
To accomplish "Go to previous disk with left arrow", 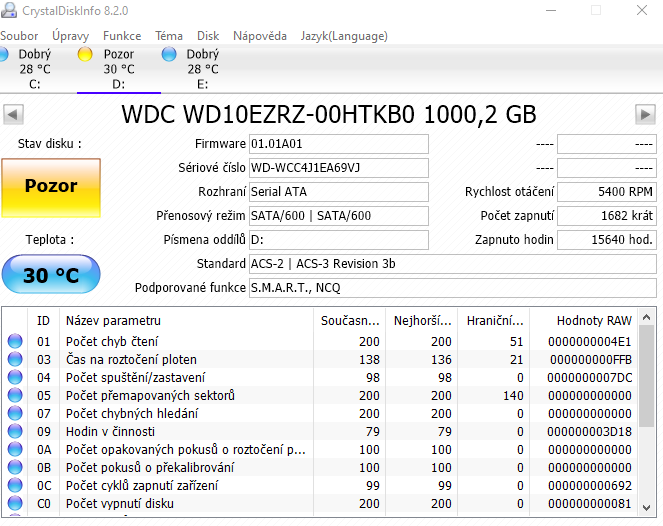I will point(13,115).
